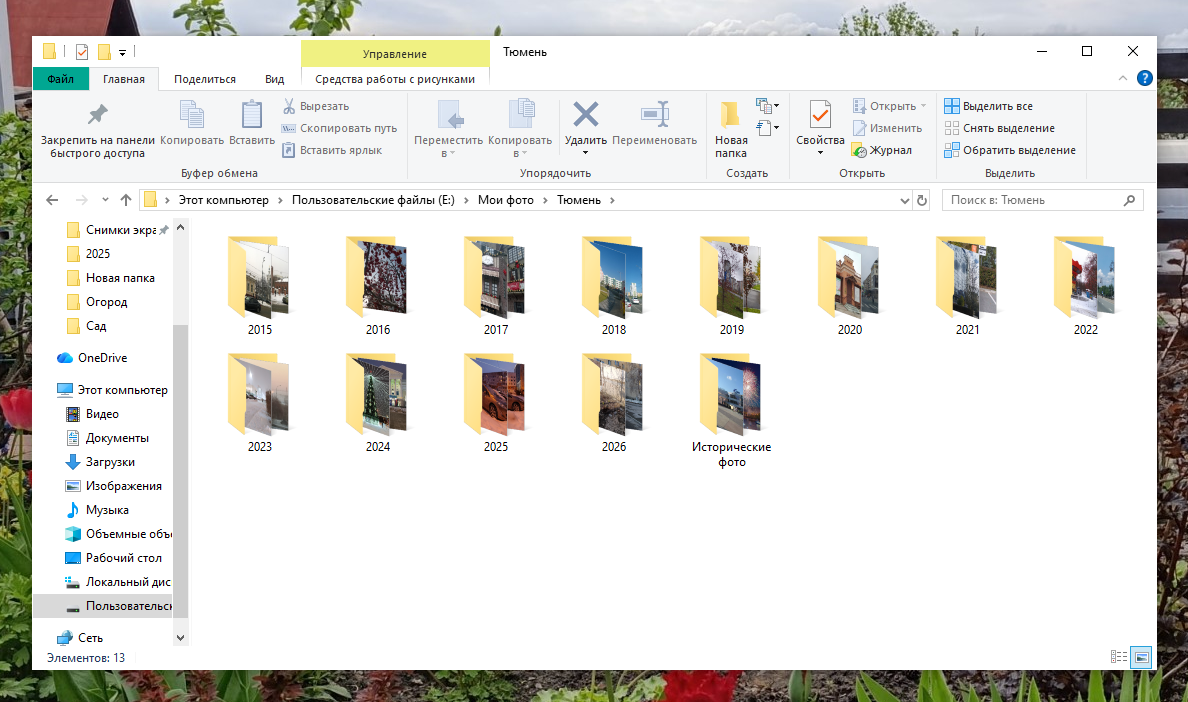Click navigation pane scrollbar down arrow
The height and width of the screenshot is (702, 1188).
coord(180,638)
